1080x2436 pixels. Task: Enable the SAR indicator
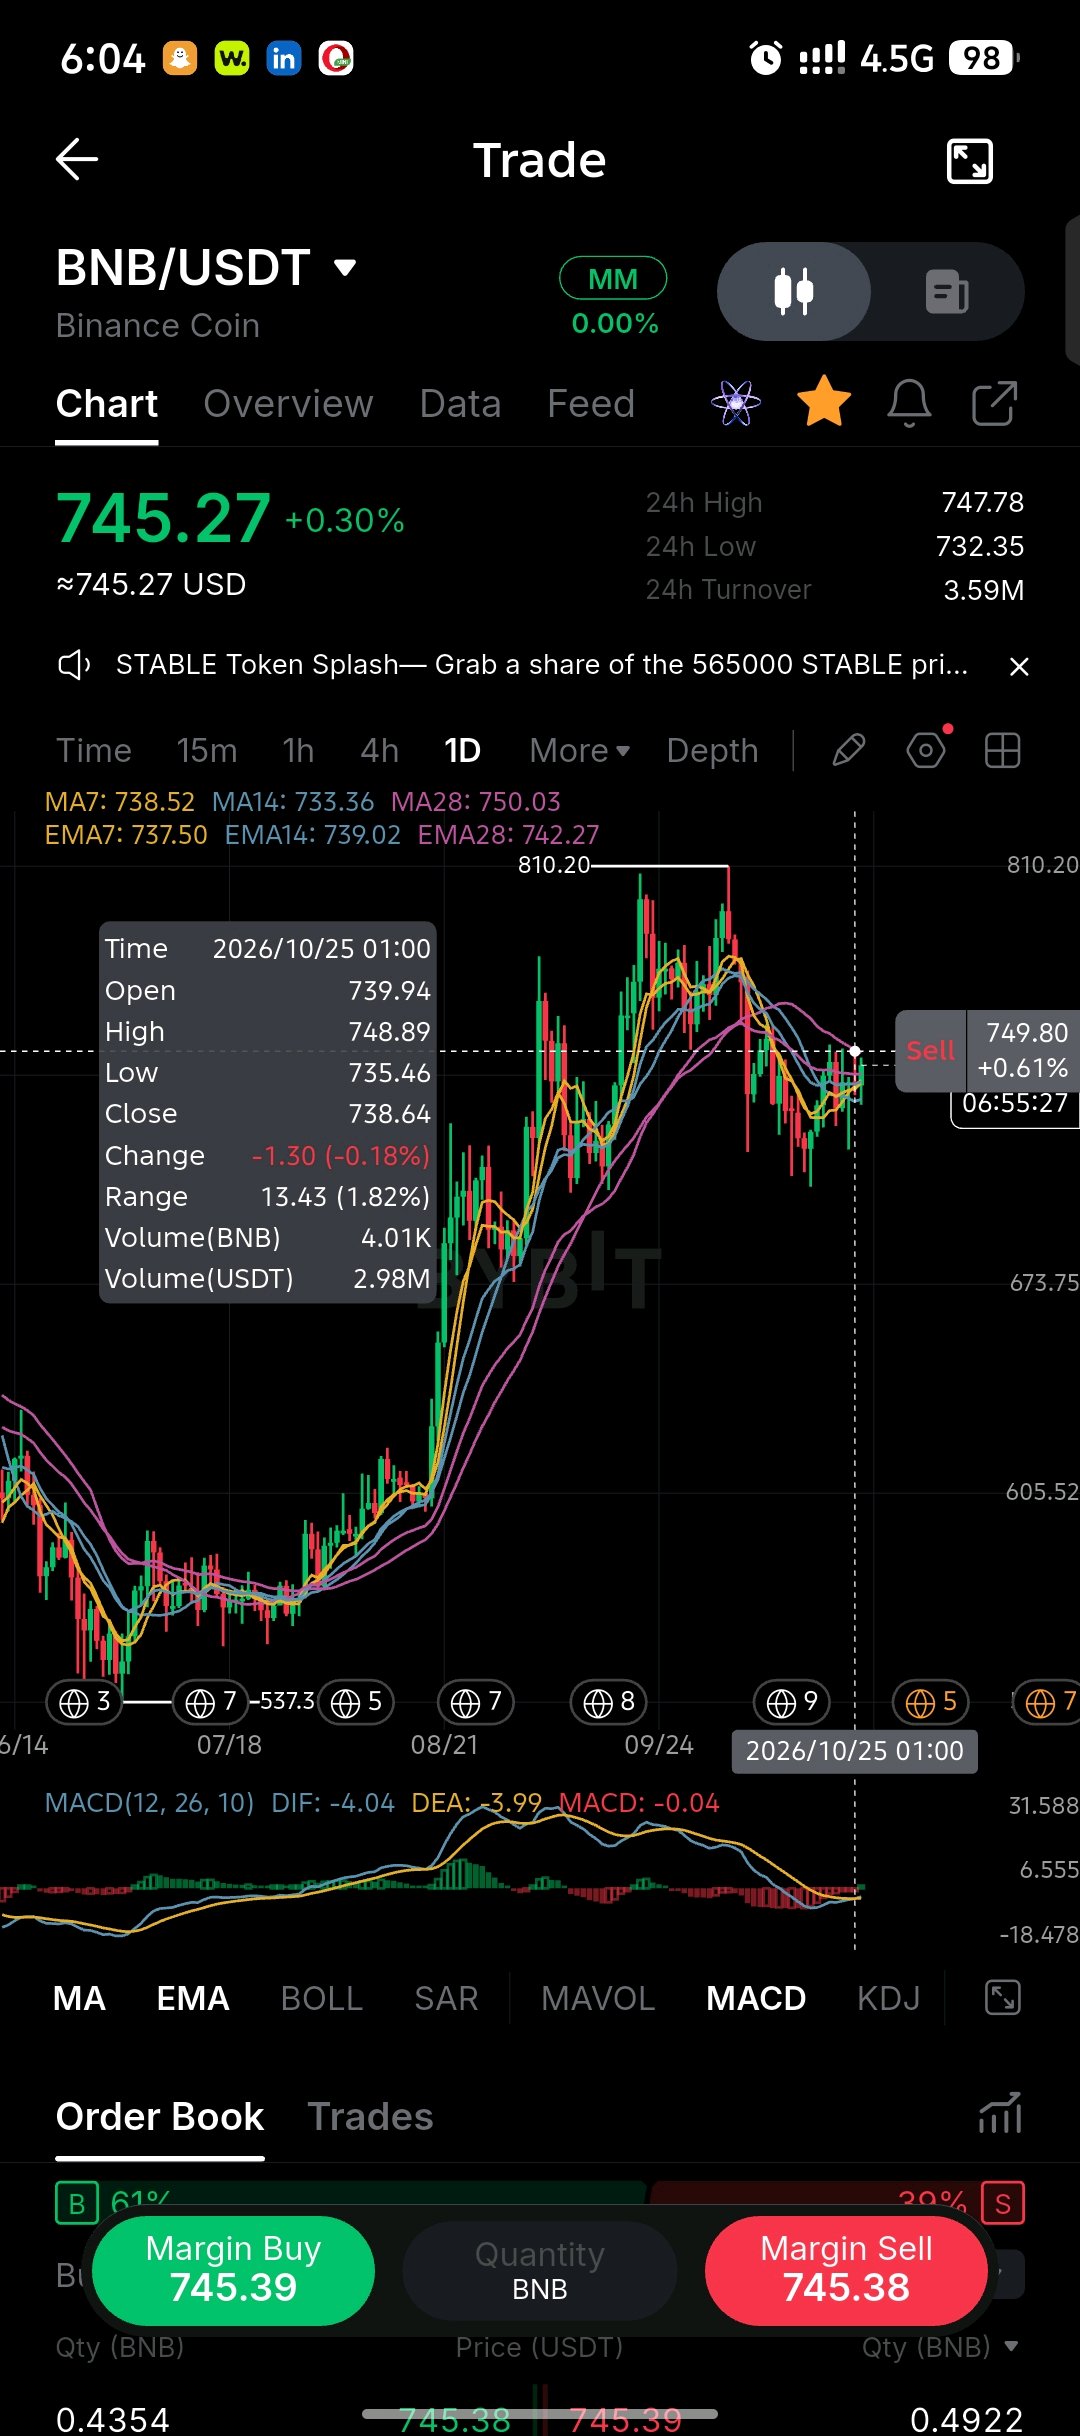coord(446,1998)
